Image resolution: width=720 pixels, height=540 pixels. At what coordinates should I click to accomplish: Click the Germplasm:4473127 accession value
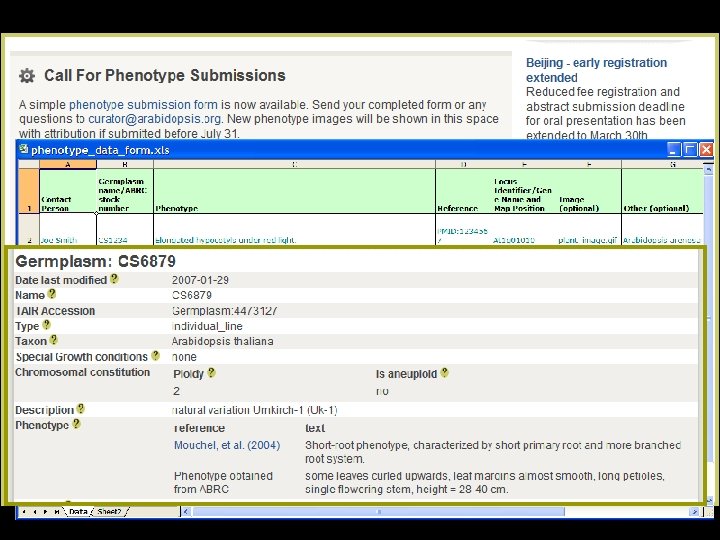[x=225, y=311]
